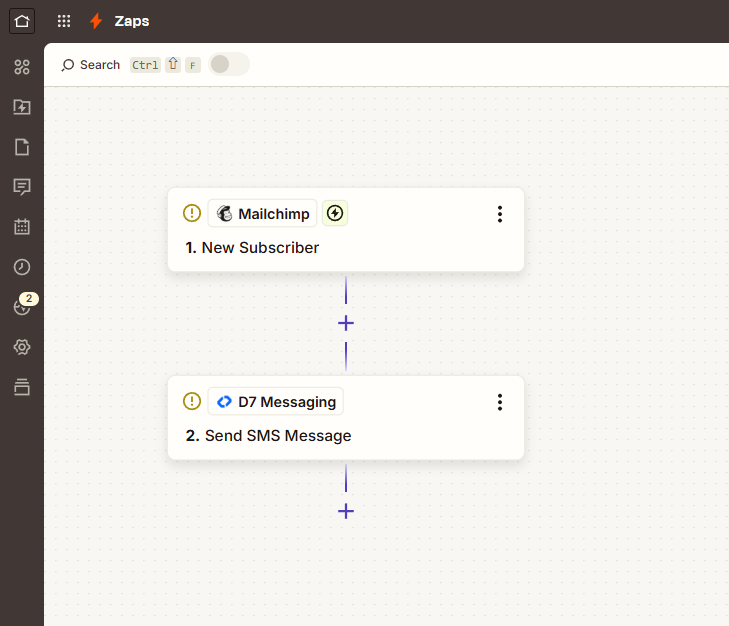Open the apps grid menu
This screenshot has width=729, height=626.
point(64,21)
